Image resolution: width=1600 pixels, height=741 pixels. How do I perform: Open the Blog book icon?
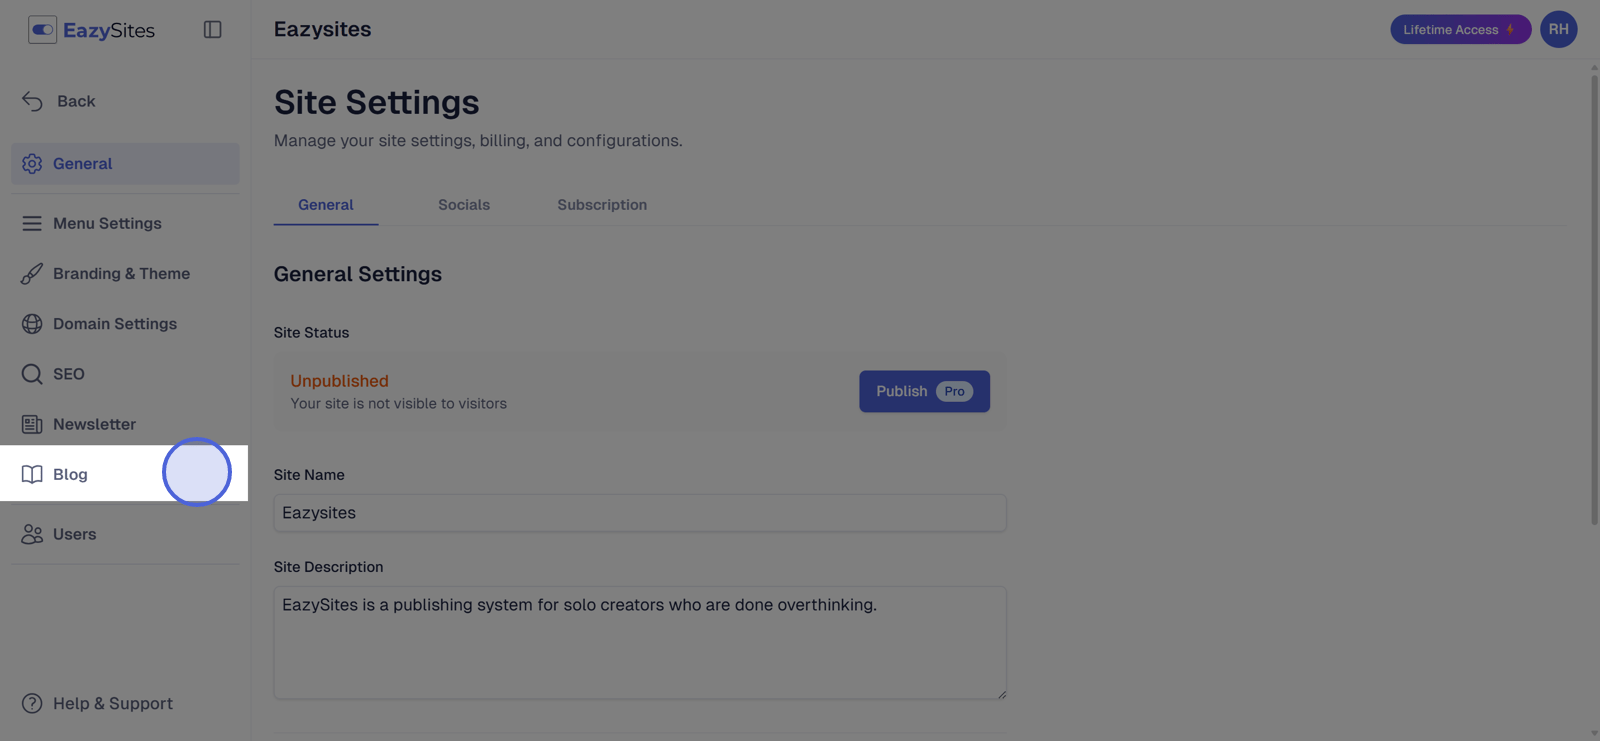32,474
